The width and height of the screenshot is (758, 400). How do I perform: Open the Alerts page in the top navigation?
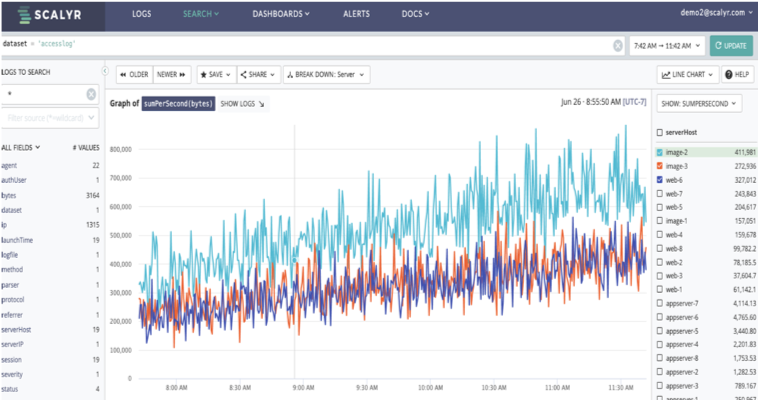click(356, 15)
